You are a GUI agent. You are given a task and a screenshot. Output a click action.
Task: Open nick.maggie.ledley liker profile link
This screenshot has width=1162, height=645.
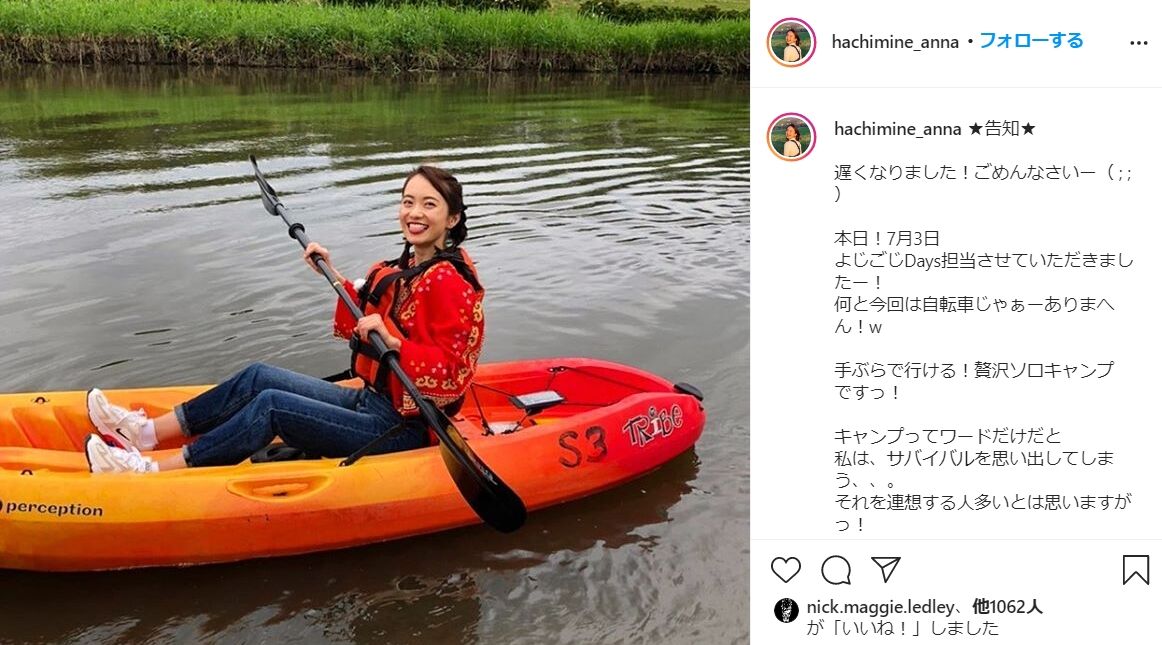coord(880,607)
